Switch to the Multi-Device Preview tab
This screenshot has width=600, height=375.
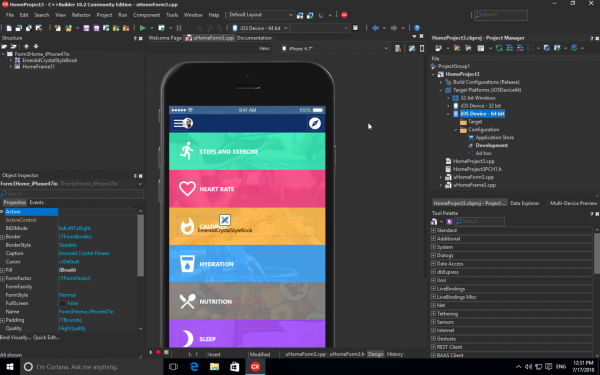point(573,203)
